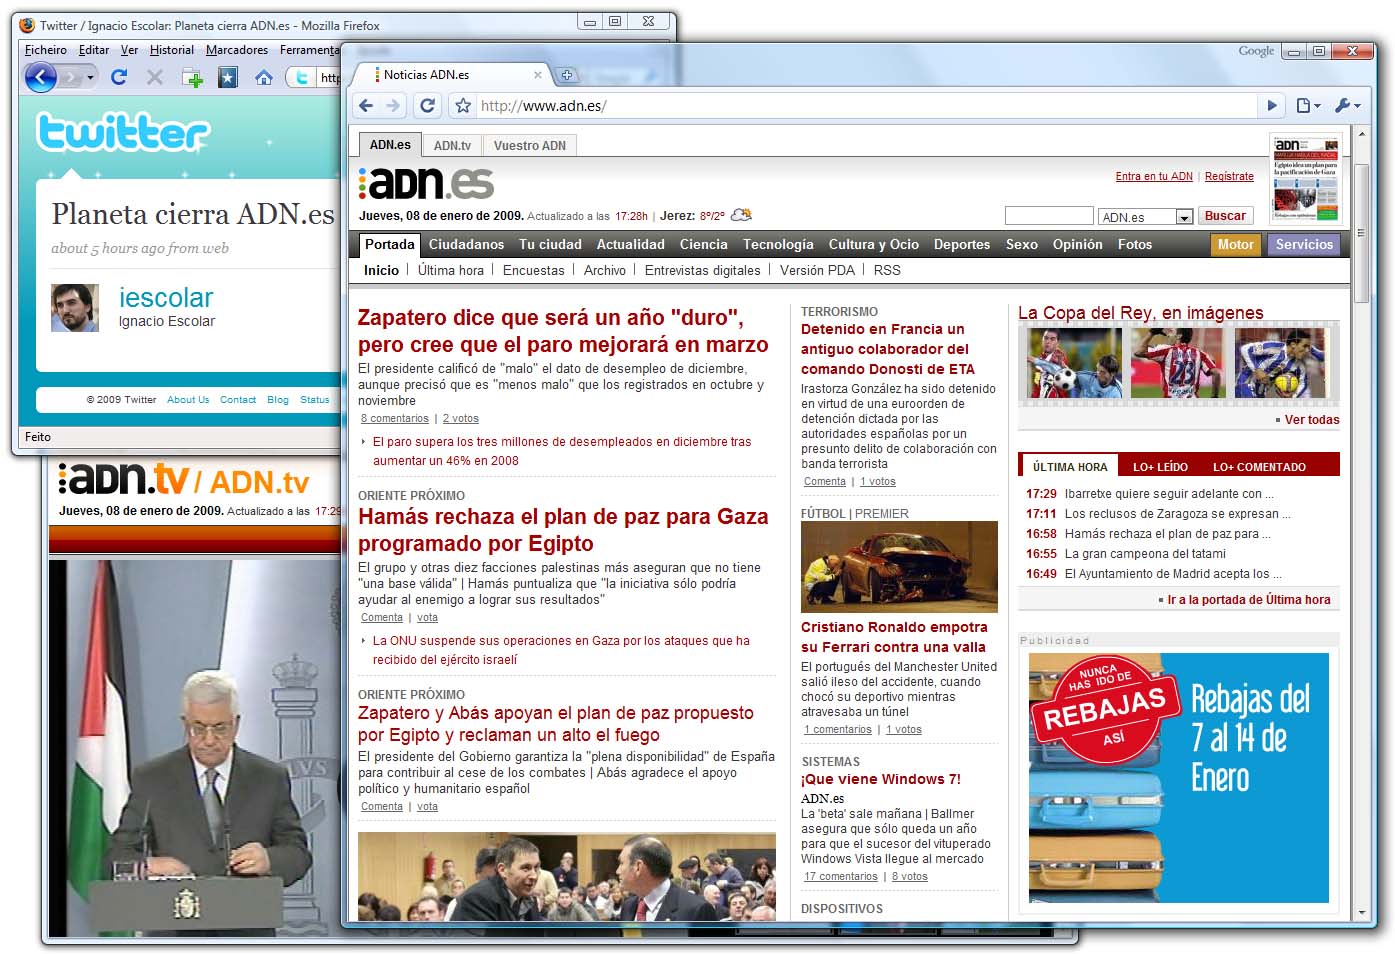Viewport: 1395px width, 954px height.
Task: Open the Firefox history dropdown arrow
Action: click(90, 77)
